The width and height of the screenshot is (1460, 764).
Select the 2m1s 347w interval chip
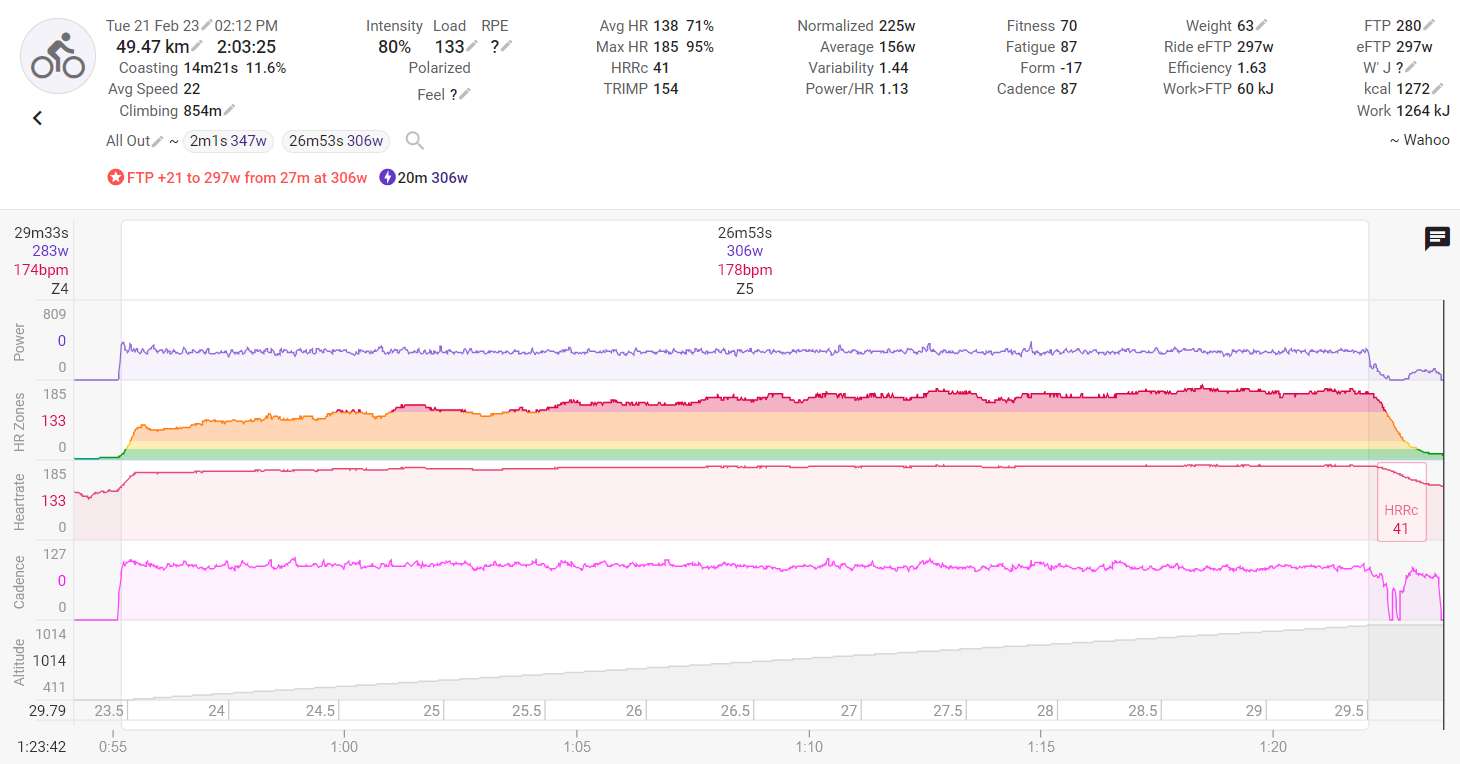(x=229, y=141)
